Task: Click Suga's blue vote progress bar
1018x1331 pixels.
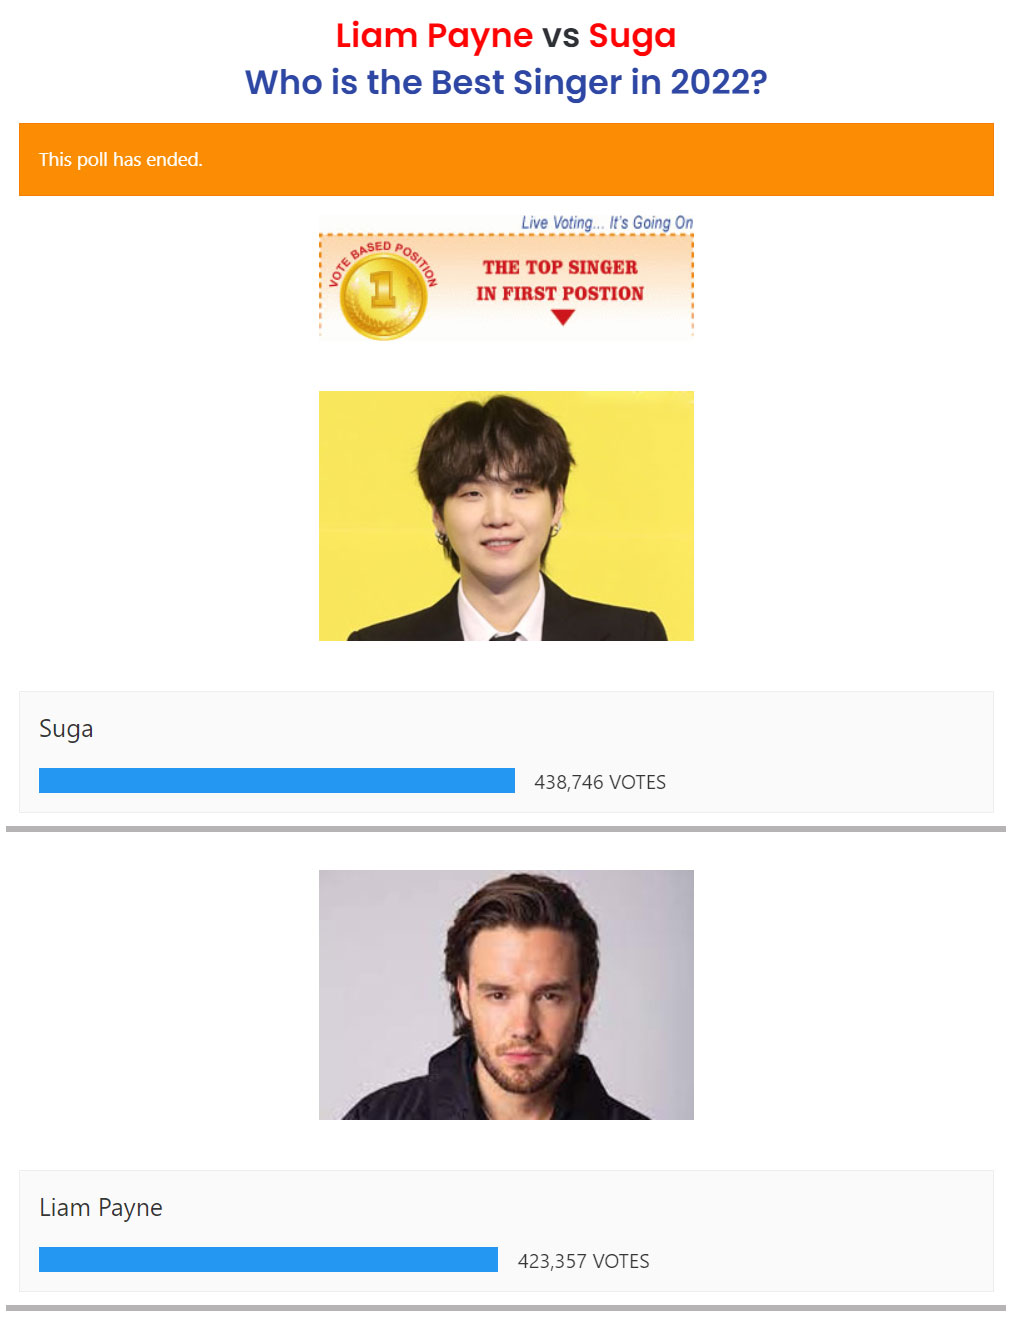Action: click(x=277, y=781)
